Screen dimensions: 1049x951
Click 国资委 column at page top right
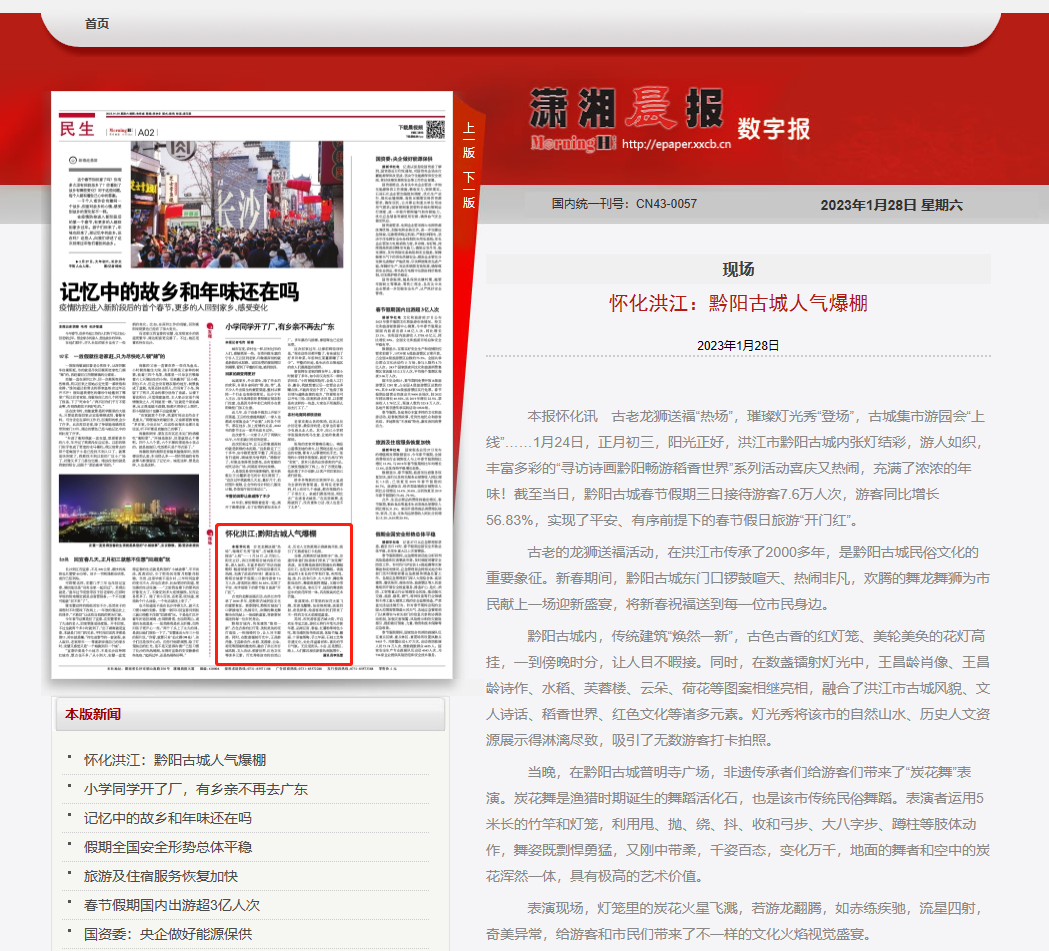408,225
